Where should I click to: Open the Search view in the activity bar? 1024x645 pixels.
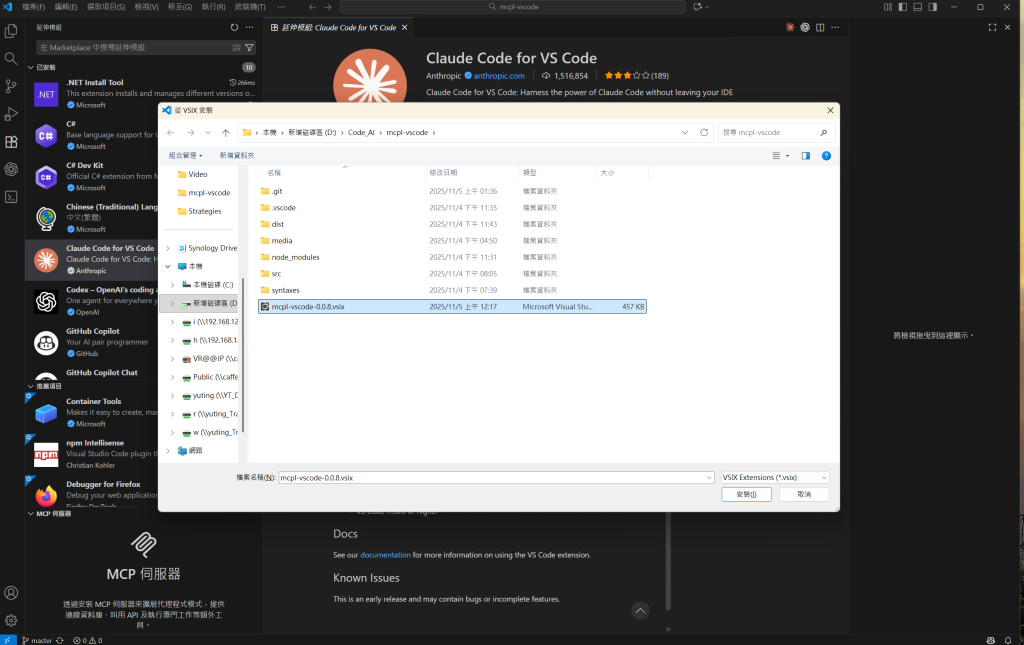coord(11,58)
